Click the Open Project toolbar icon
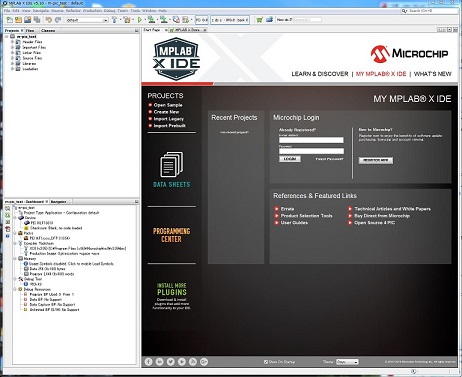This screenshot has width=462, height=377. click(28, 20)
